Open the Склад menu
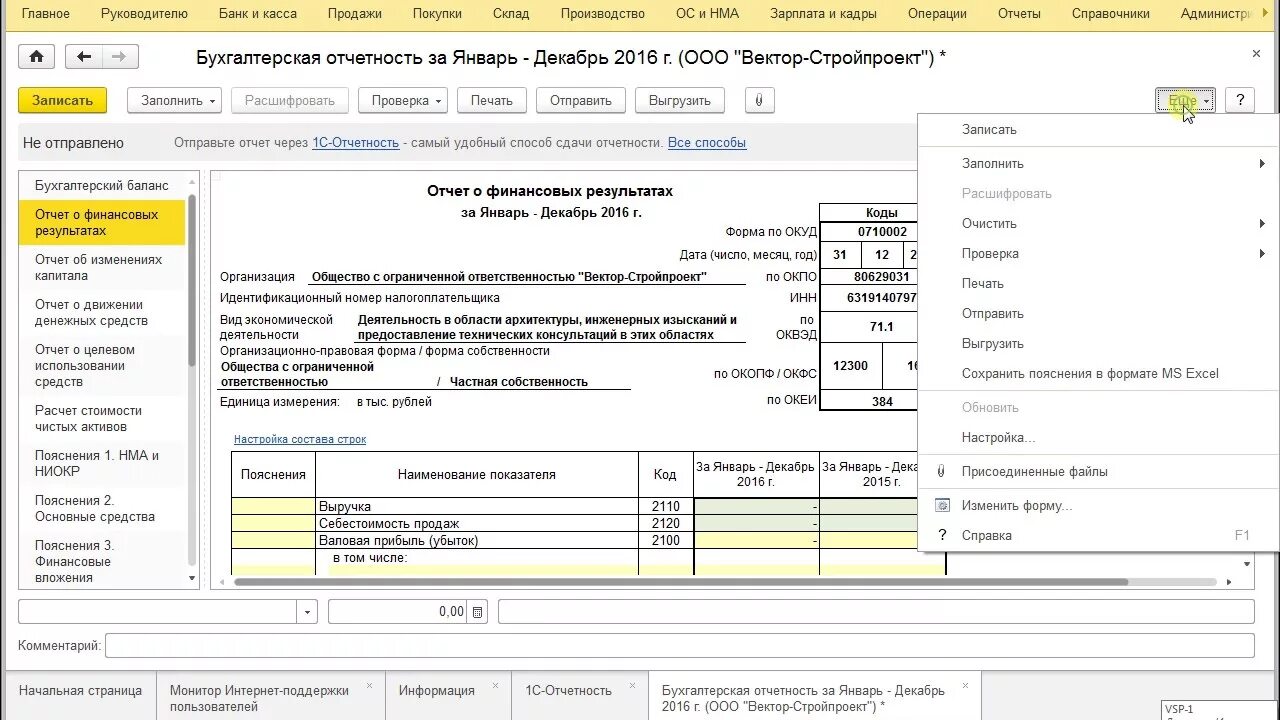This screenshot has height=720, width=1280. pos(511,14)
